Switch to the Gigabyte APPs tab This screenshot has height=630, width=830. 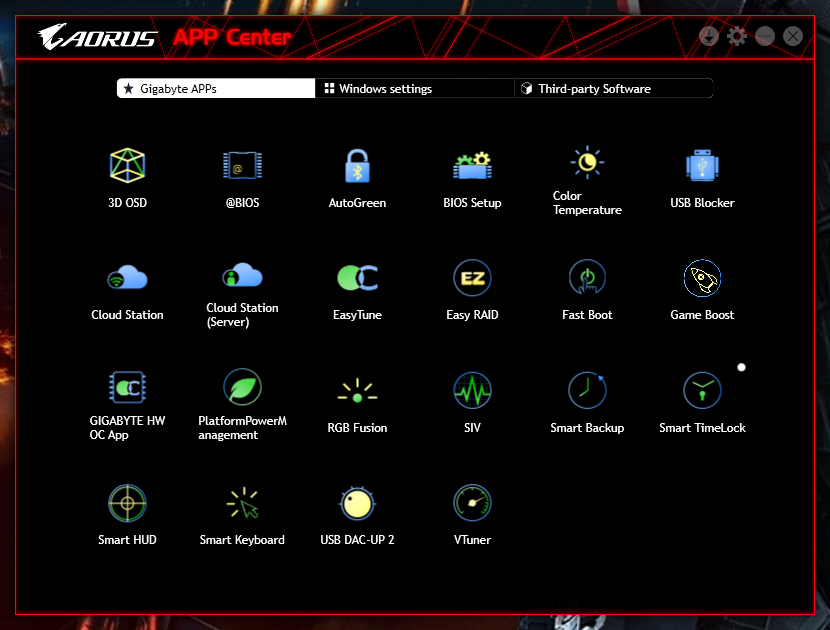[216, 88]
